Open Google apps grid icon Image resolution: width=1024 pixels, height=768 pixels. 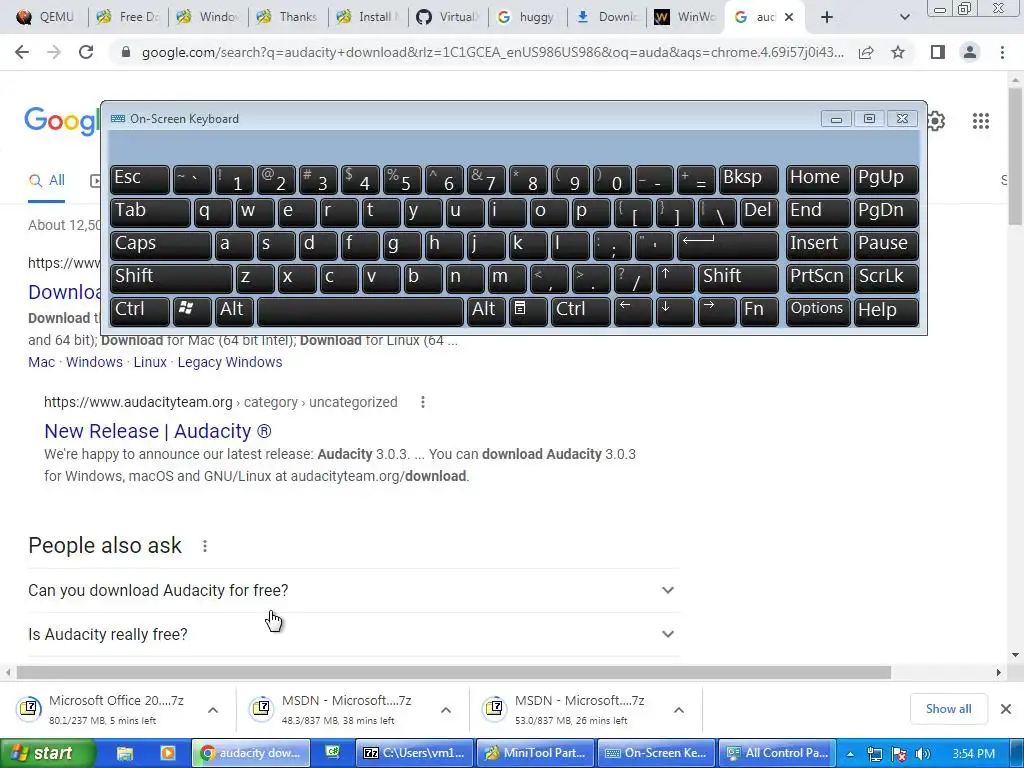point(980,121)
